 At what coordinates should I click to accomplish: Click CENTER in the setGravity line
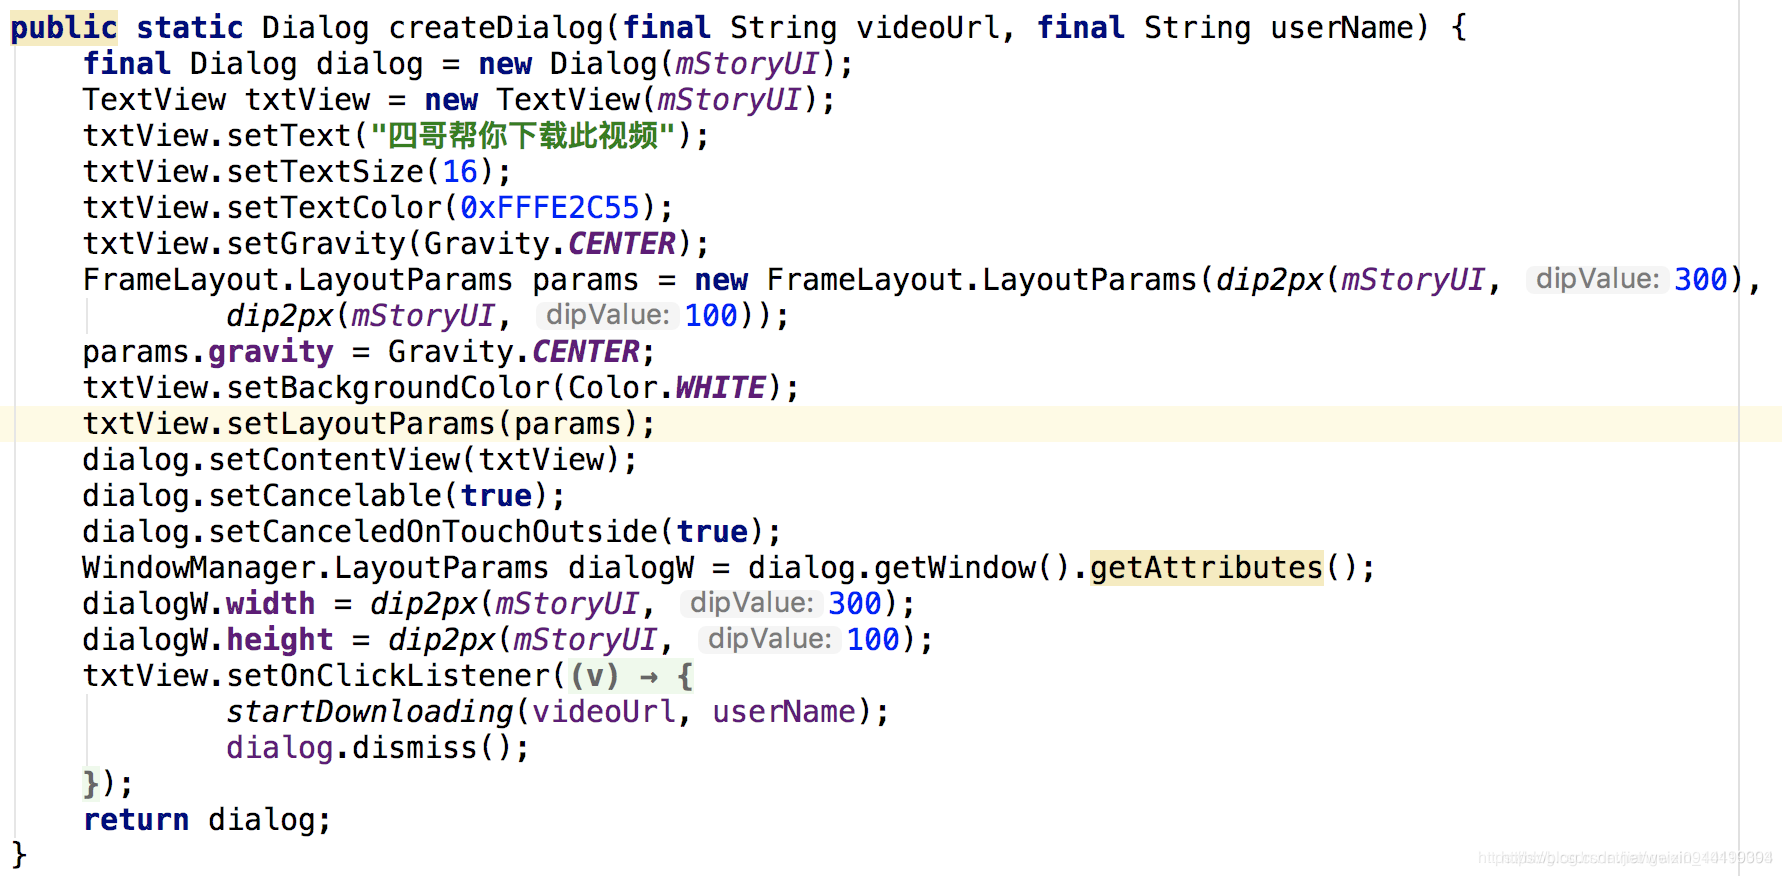621,243
